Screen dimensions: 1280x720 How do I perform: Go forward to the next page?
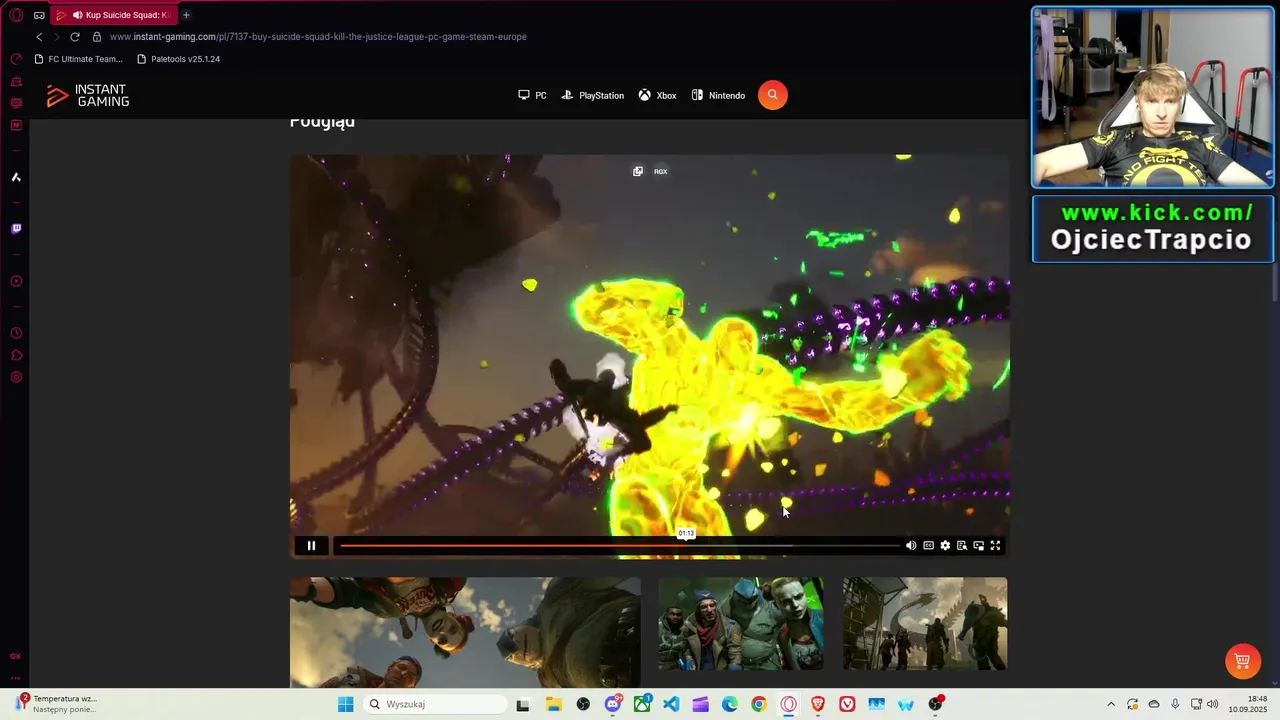pyautogui.click(x=56, y=37)
